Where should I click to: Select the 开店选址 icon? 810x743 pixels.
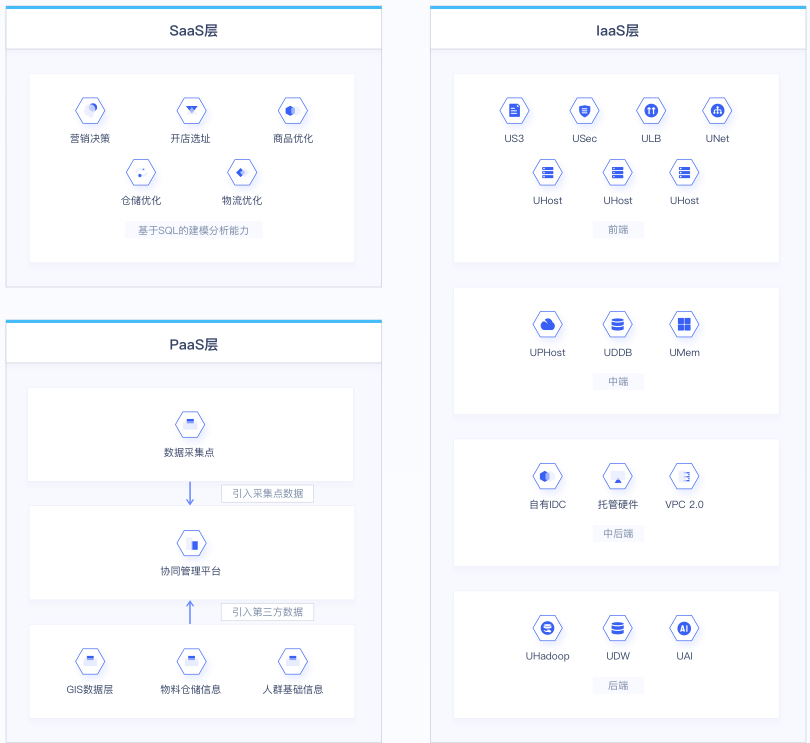coord(191,110)
